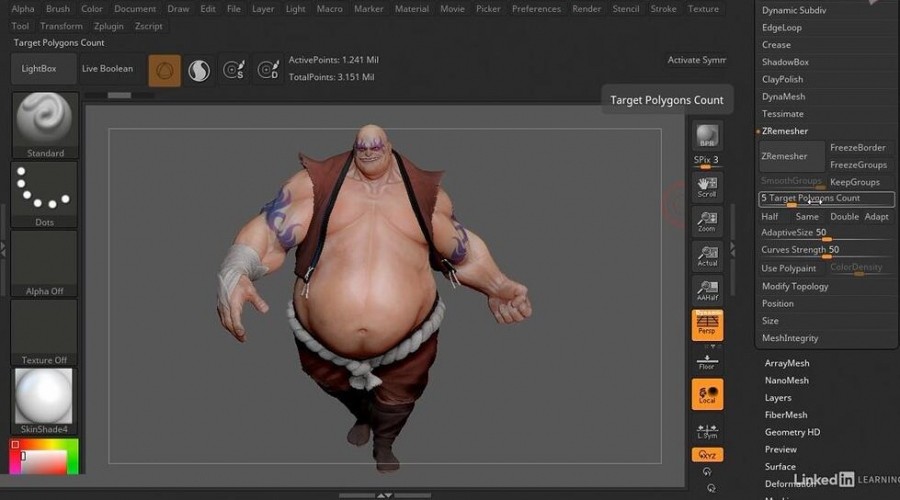Open the Zplugin menu
Viewport: 900px width, 500px height.
coord(108,26)
